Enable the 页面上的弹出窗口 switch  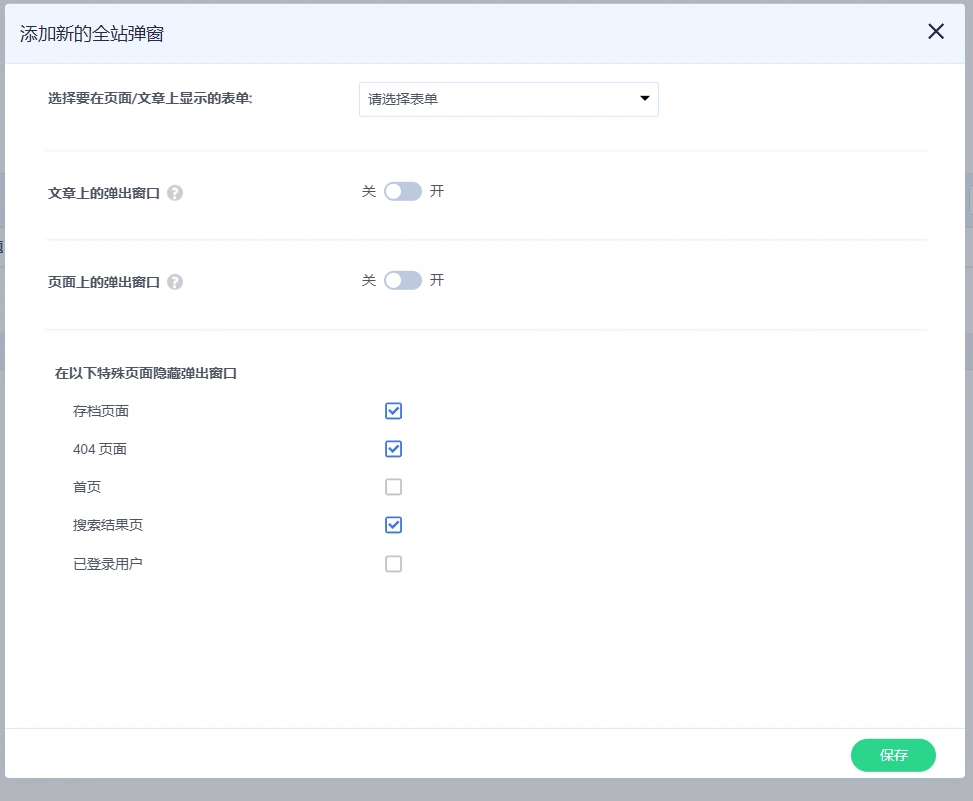403,280
